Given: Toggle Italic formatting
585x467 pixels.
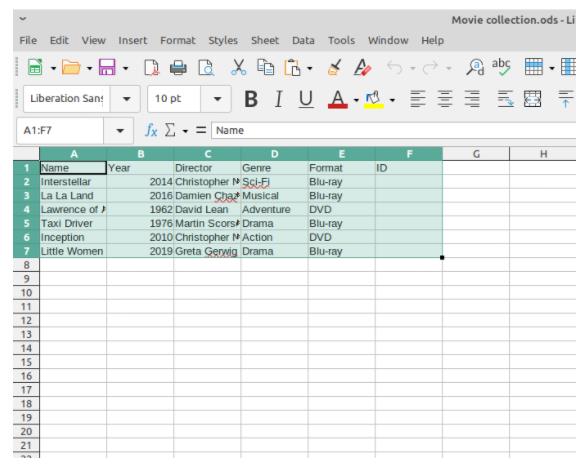Looking at the screenshot, I should [278, 99].
